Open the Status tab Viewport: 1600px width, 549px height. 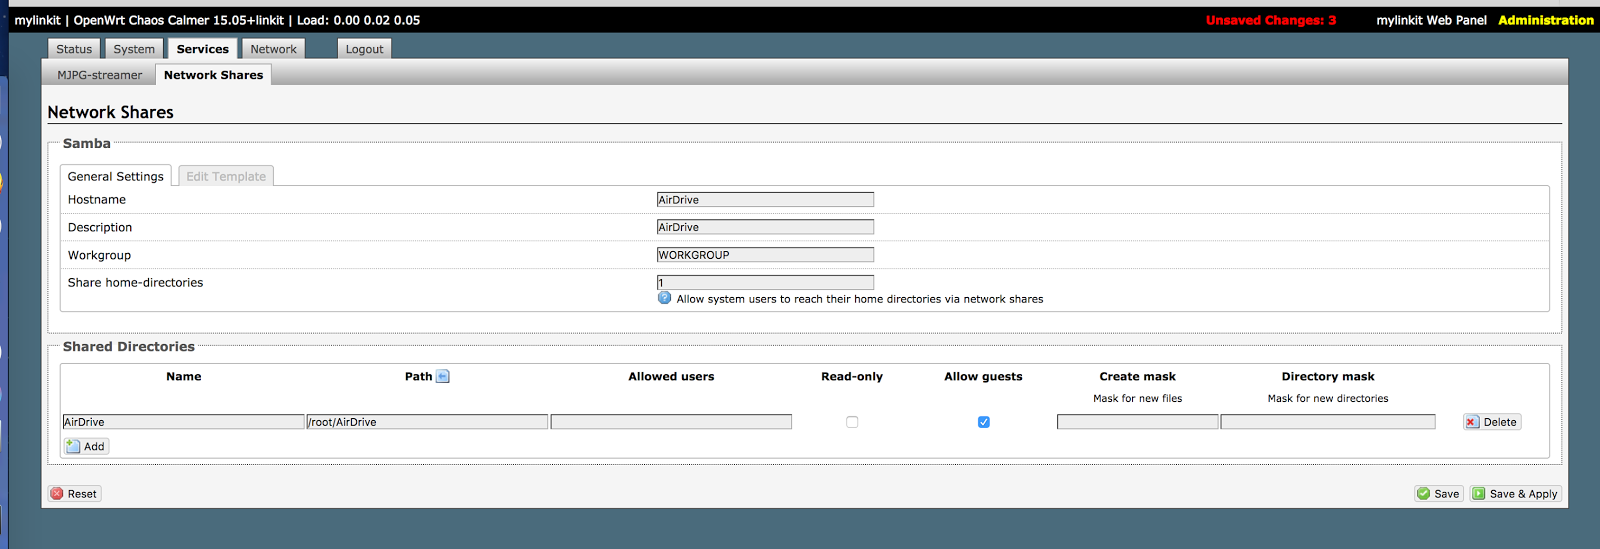(x=74, y=49)
